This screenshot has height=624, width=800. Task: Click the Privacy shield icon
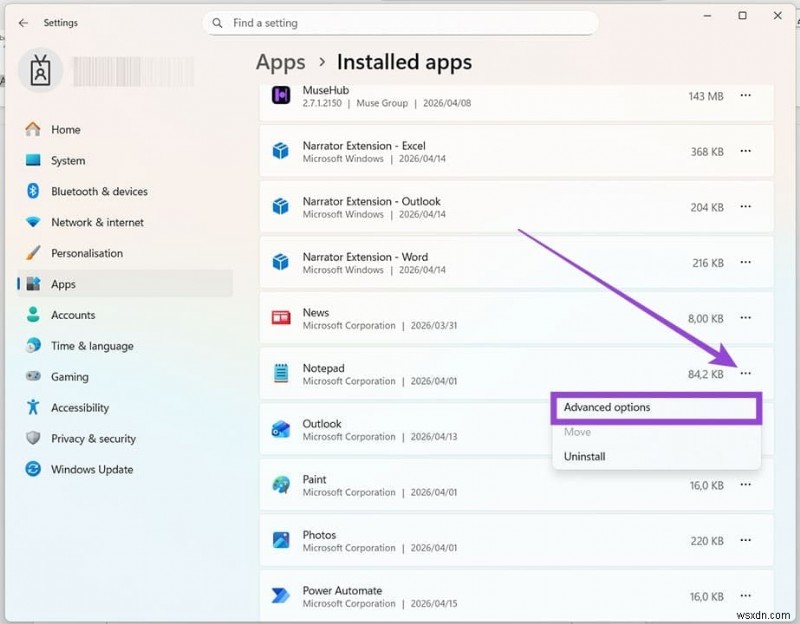click(33, 438)
